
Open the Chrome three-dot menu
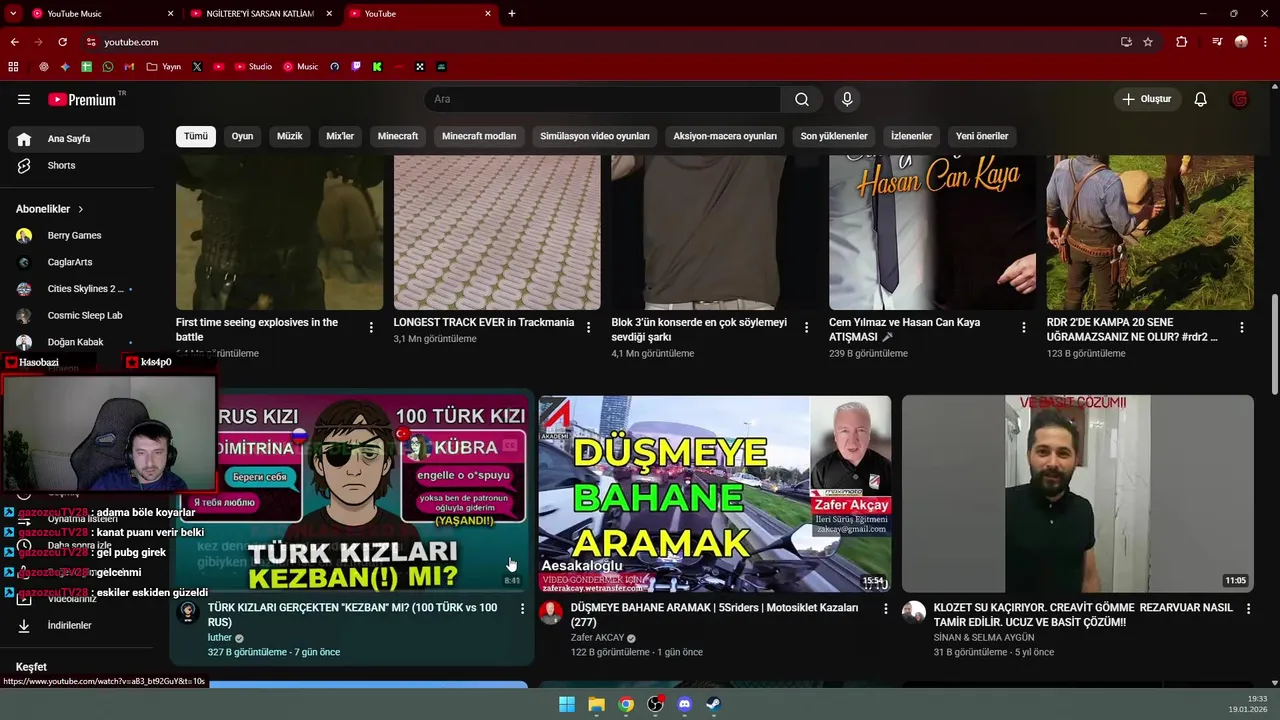pyautogui.click(x=1265, y=42)
